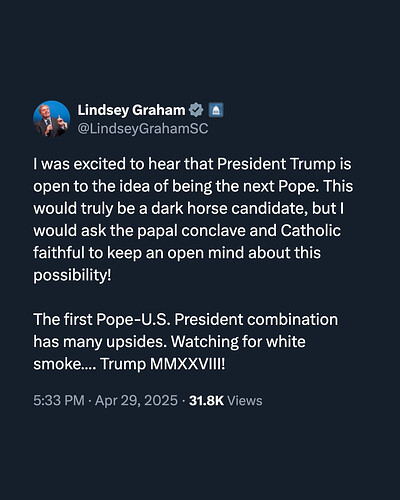Image resolution: width=400 pixels, height=500 pixels.
Task: Click the government building affiliation badge
Action: pyautogui.click(x=216, y=110)
